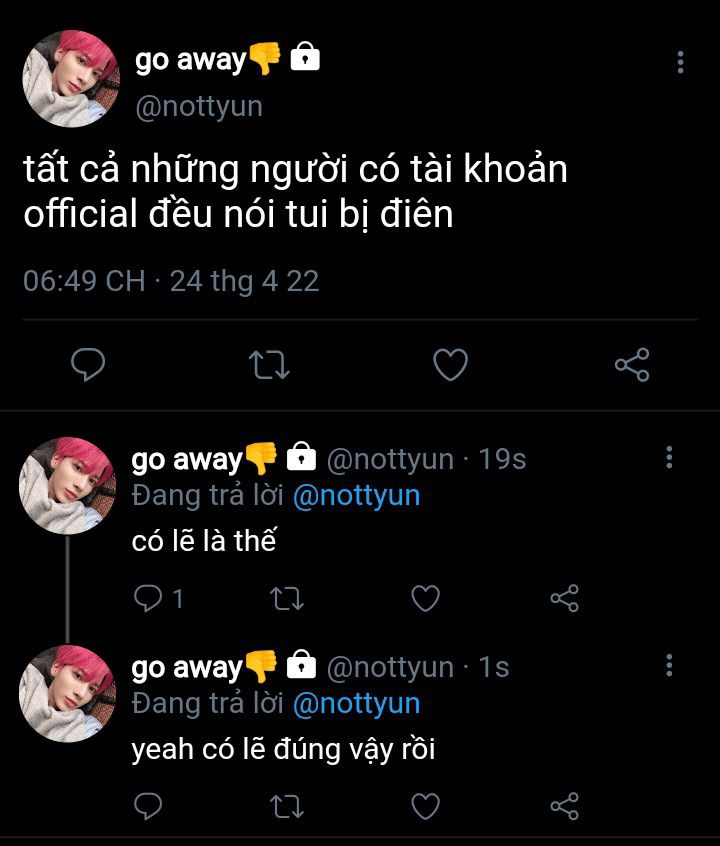Reply to "yeah có lẽ đúng vậy rồi"
The image size is (720, 846).
click(x=148, y=805)
